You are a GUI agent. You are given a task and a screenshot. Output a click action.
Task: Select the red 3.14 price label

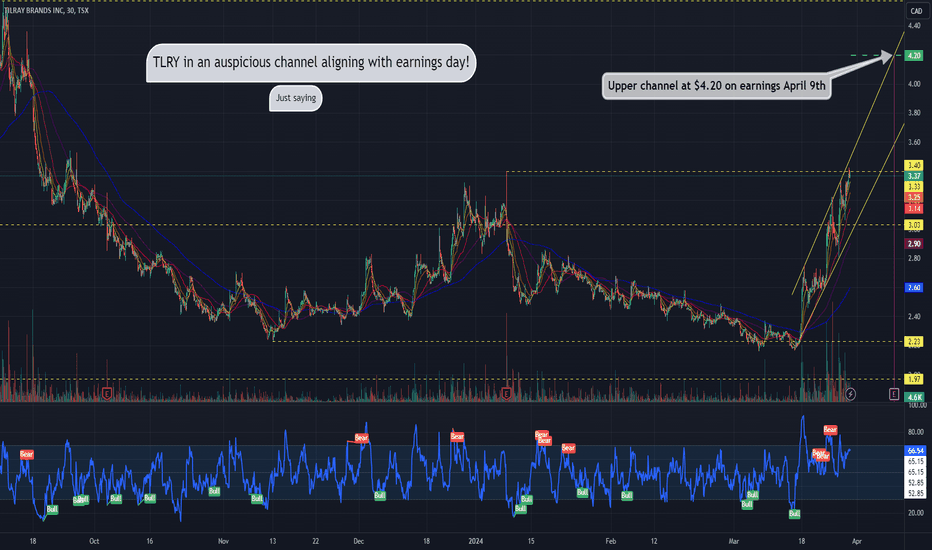click(914, 208)
